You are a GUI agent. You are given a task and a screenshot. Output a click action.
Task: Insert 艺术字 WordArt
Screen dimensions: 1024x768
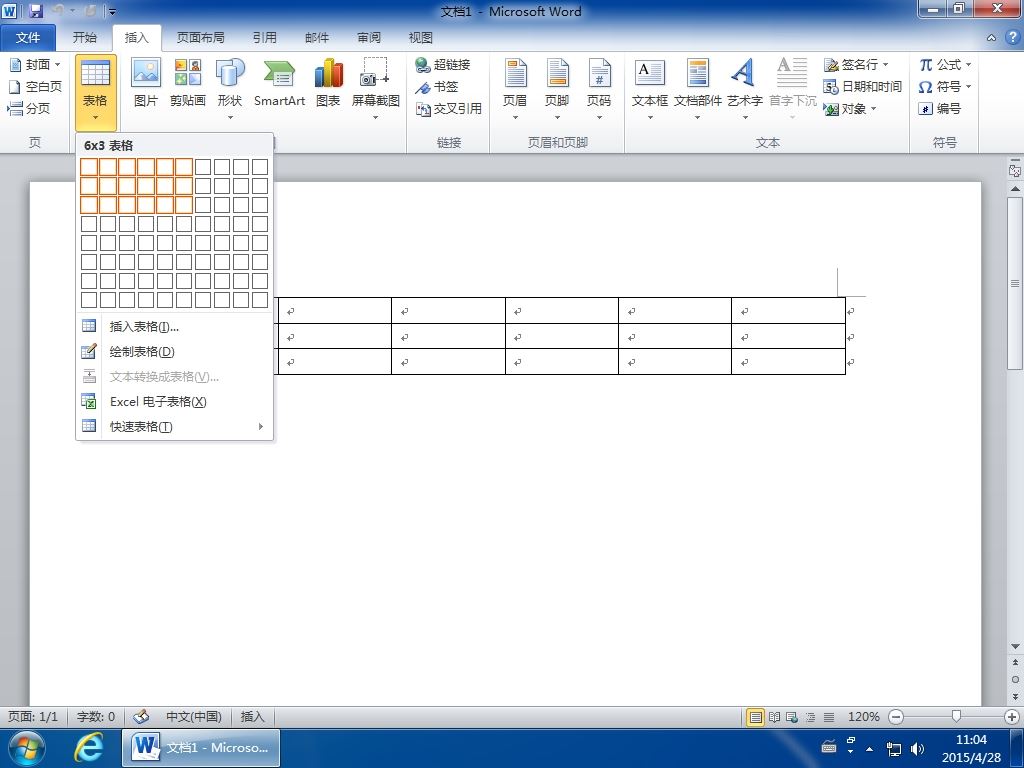click(744, 88)
